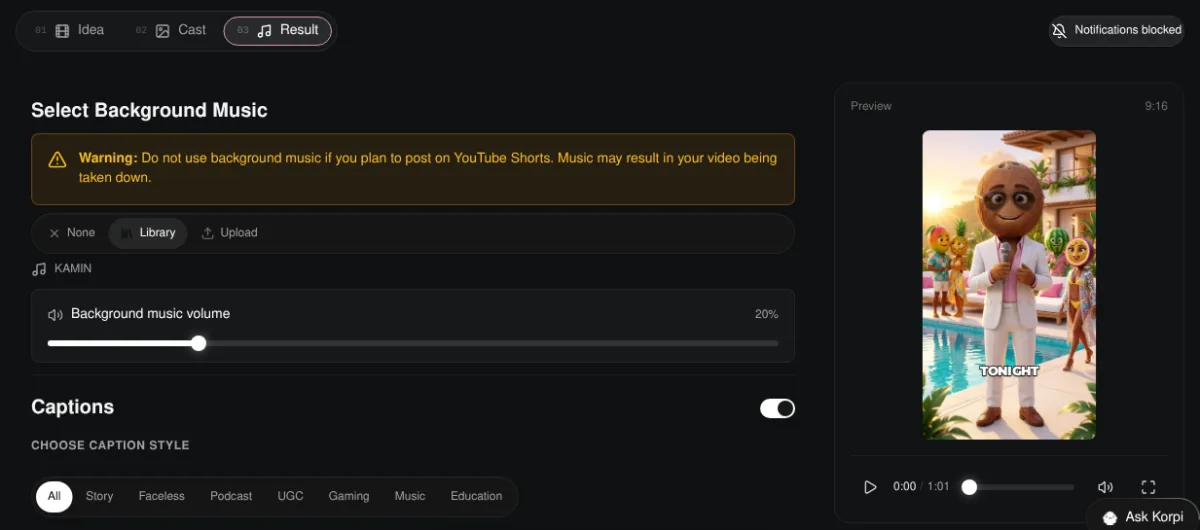This screenshot has width=1200, height=530.
Task: Filter caption styles by Podcast
Action: [231, 496]
